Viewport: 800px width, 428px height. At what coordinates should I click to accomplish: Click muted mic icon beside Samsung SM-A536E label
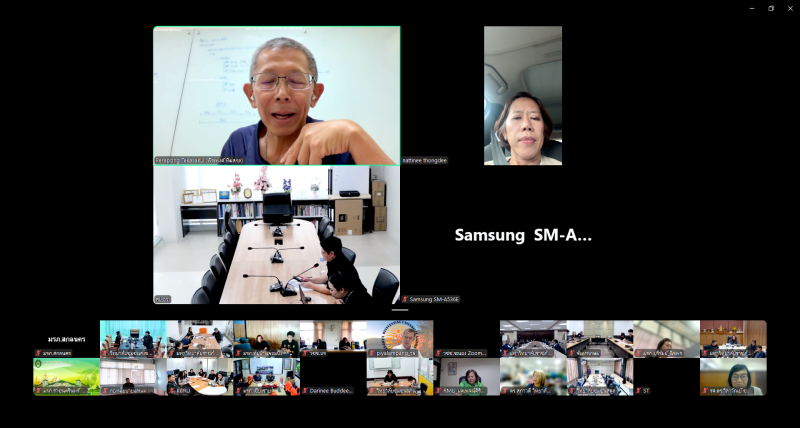[405, 299]
